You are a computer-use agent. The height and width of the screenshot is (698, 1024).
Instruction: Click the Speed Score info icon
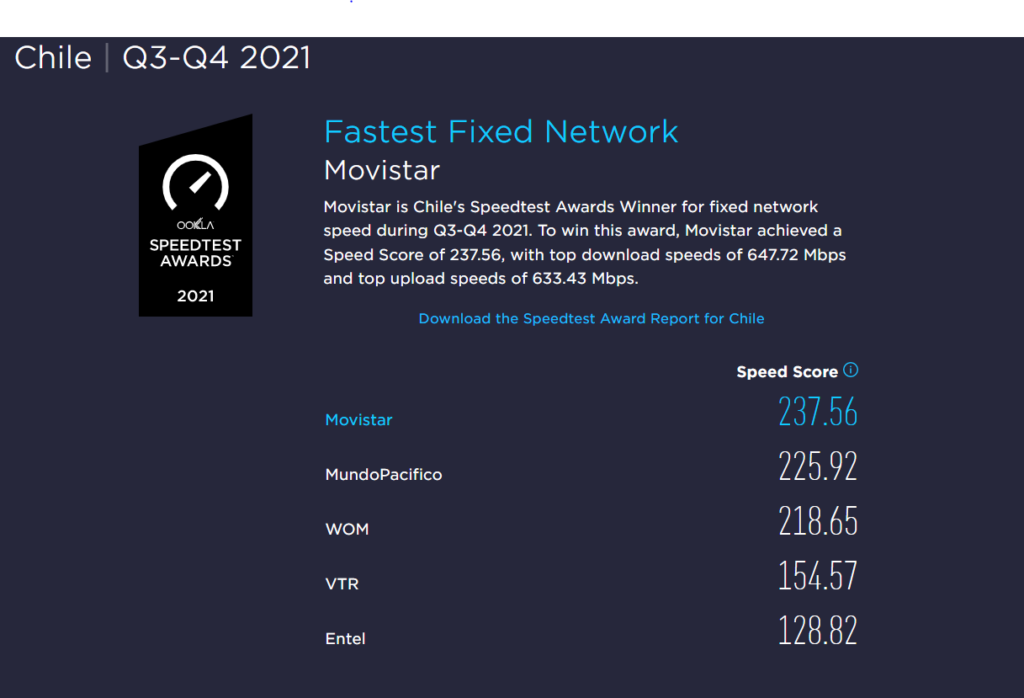coord(851,370)
